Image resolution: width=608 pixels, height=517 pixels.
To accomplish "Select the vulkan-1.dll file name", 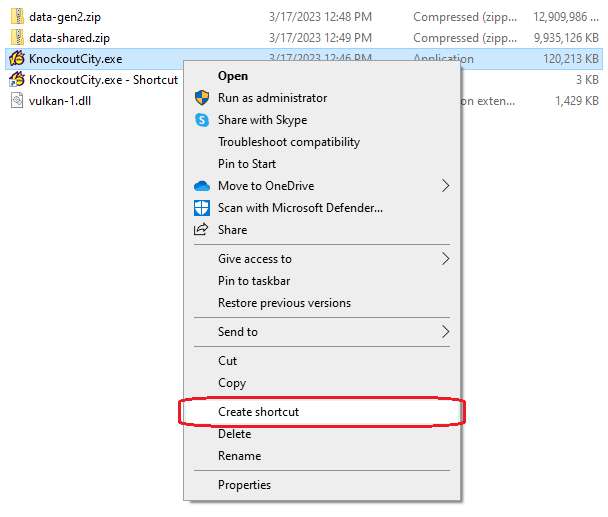I will [x=61, y=101].
